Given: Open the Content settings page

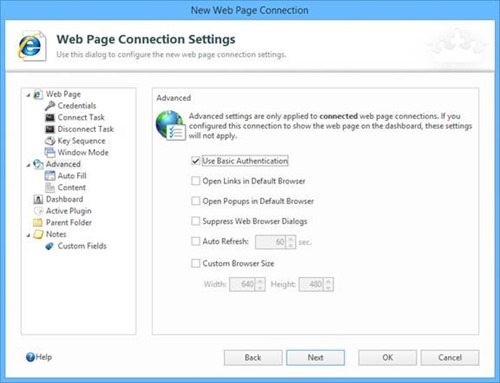Looking at the screenshot, I should (x=72, y=188).
